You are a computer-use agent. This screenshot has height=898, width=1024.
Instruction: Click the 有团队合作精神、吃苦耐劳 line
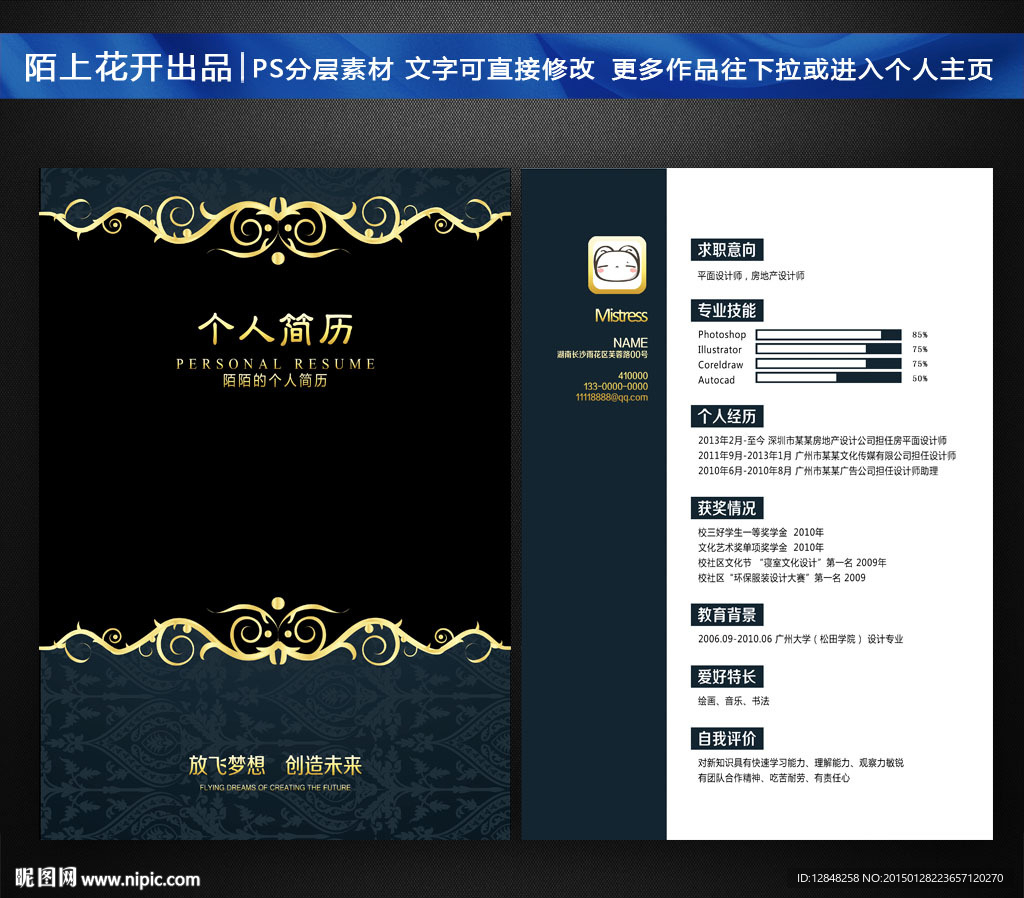774,778
